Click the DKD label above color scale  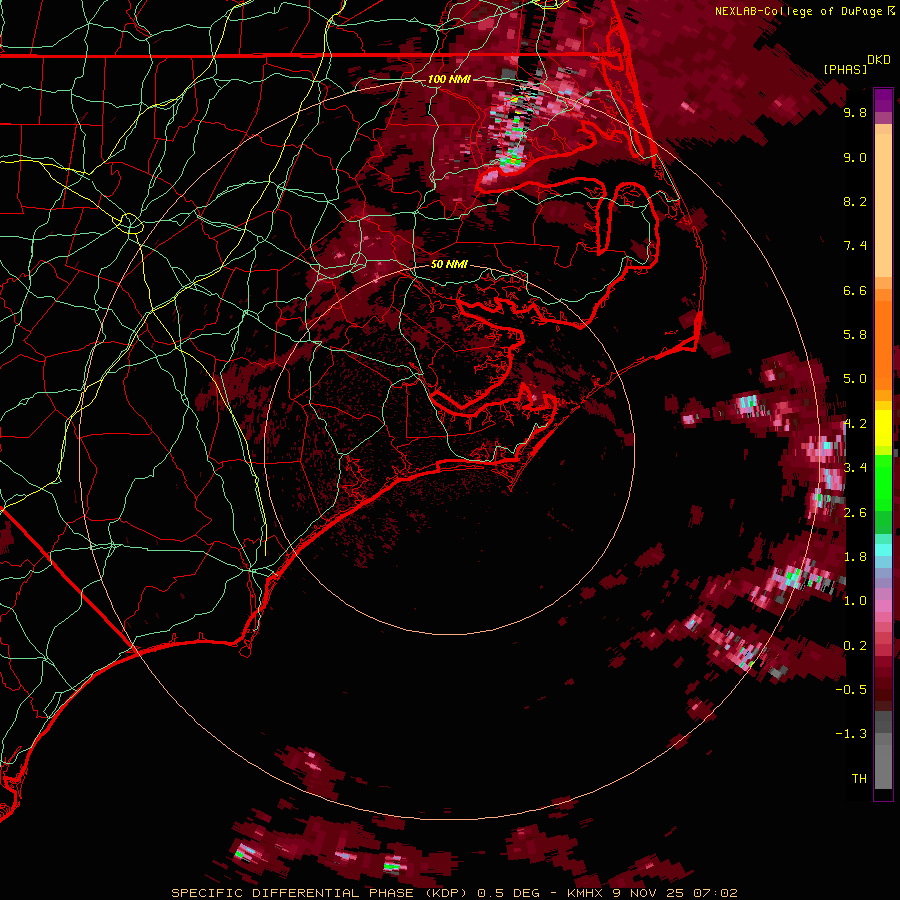pos(879,60)
